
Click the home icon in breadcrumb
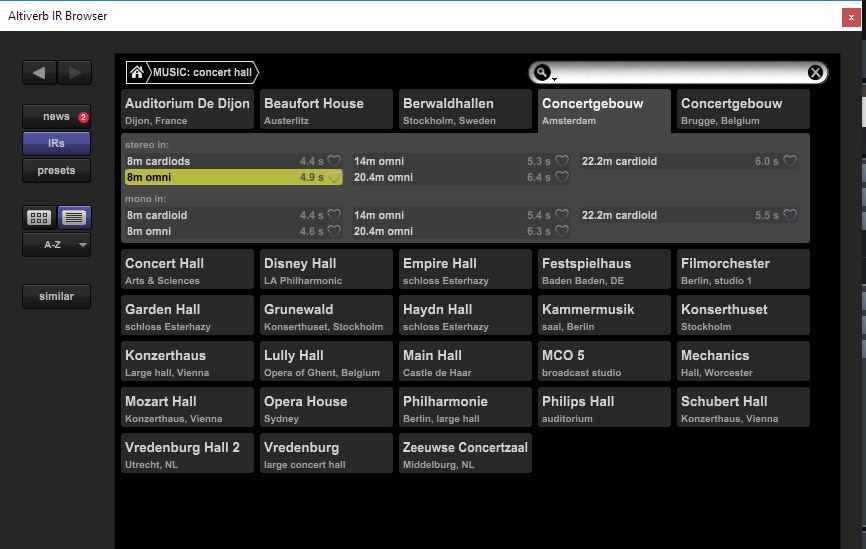137,72
